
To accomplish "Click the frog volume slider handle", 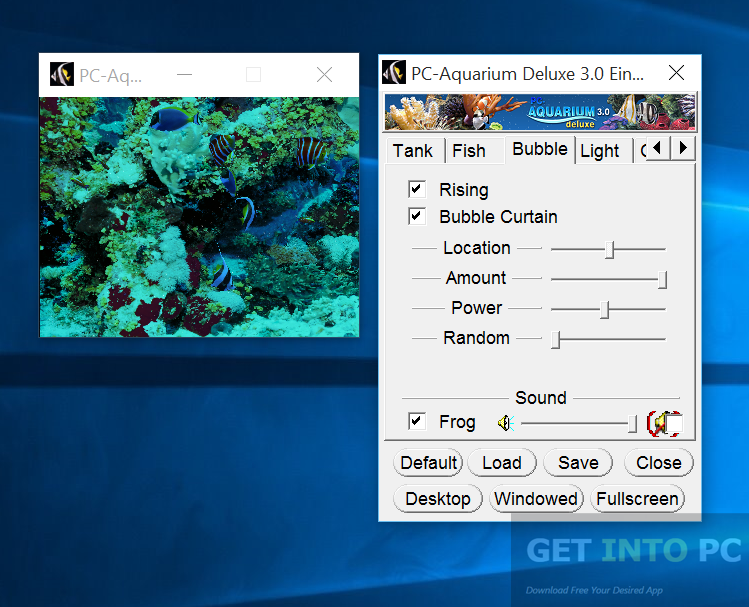I will pyautogui.click(x=632, y=424).
